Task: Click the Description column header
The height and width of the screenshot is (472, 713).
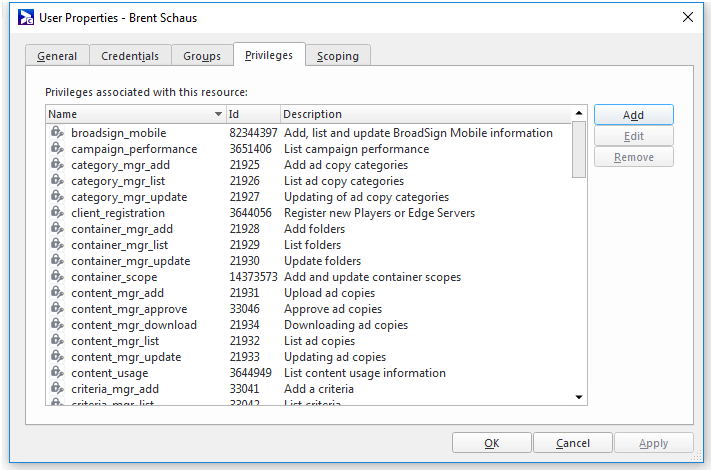Action: click(x=425, y=114)
